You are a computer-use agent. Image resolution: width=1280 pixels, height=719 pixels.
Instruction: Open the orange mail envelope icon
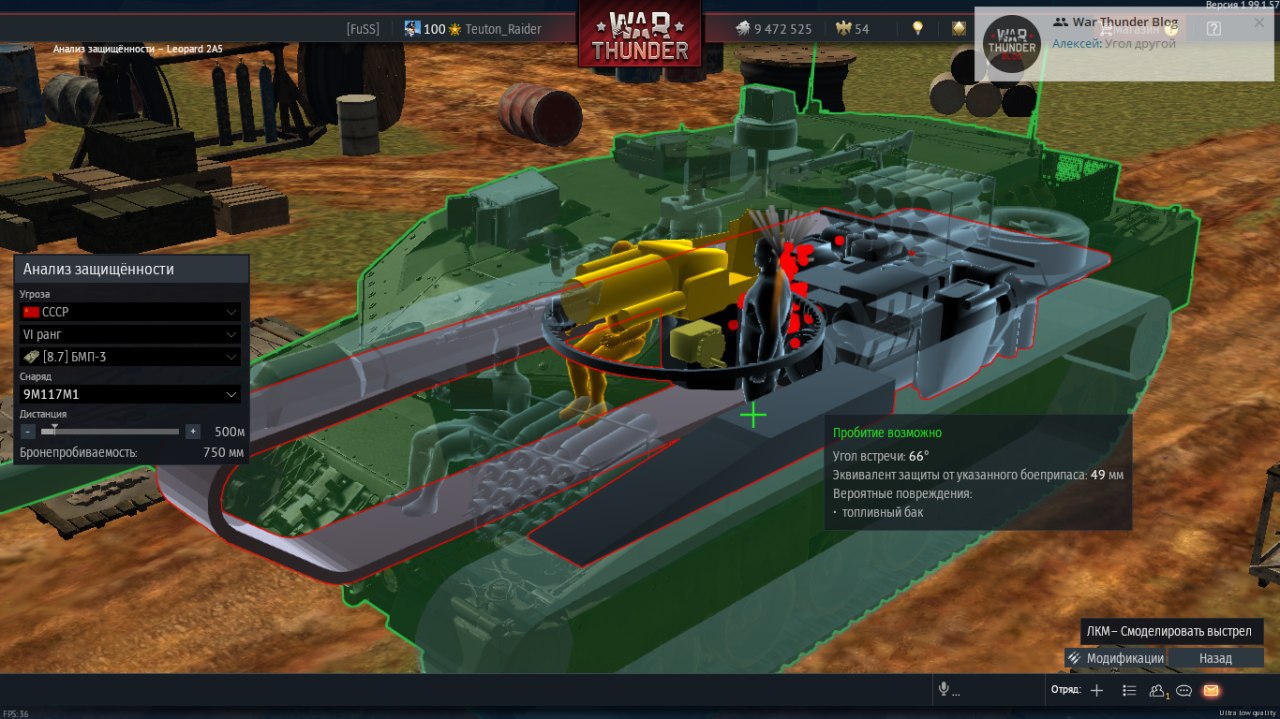pos(1211,690)
